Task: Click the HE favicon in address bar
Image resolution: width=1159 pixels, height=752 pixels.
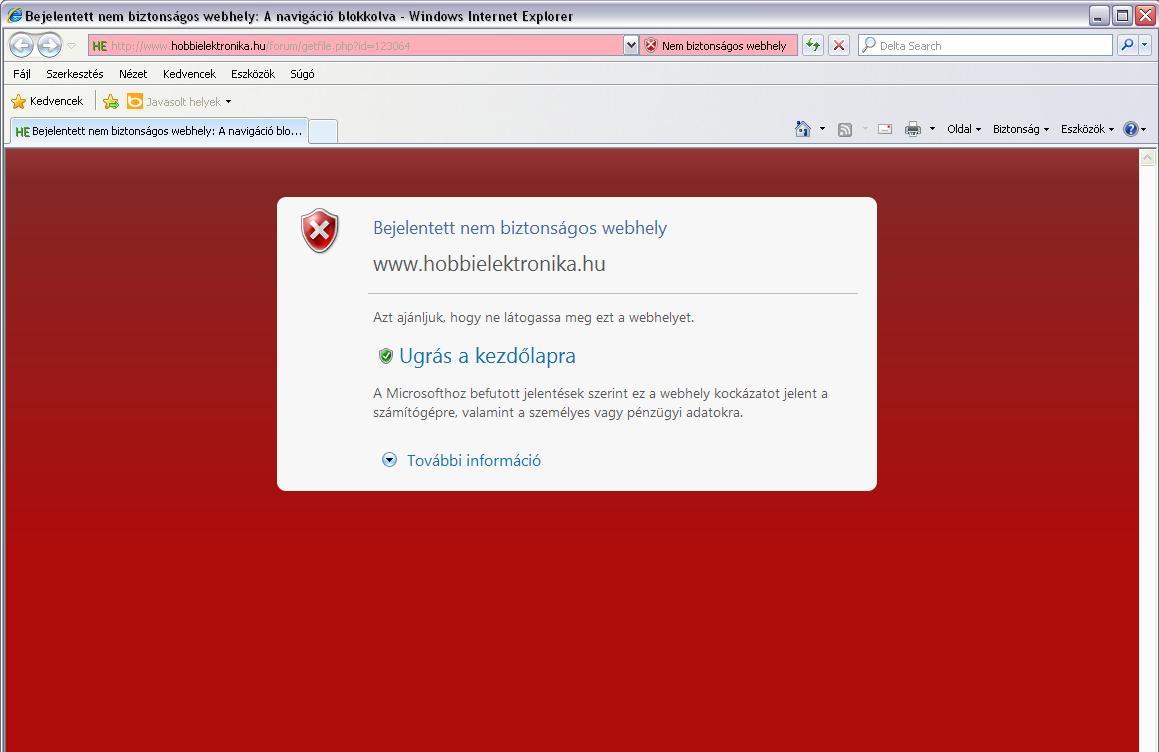Action: (100, 46)
